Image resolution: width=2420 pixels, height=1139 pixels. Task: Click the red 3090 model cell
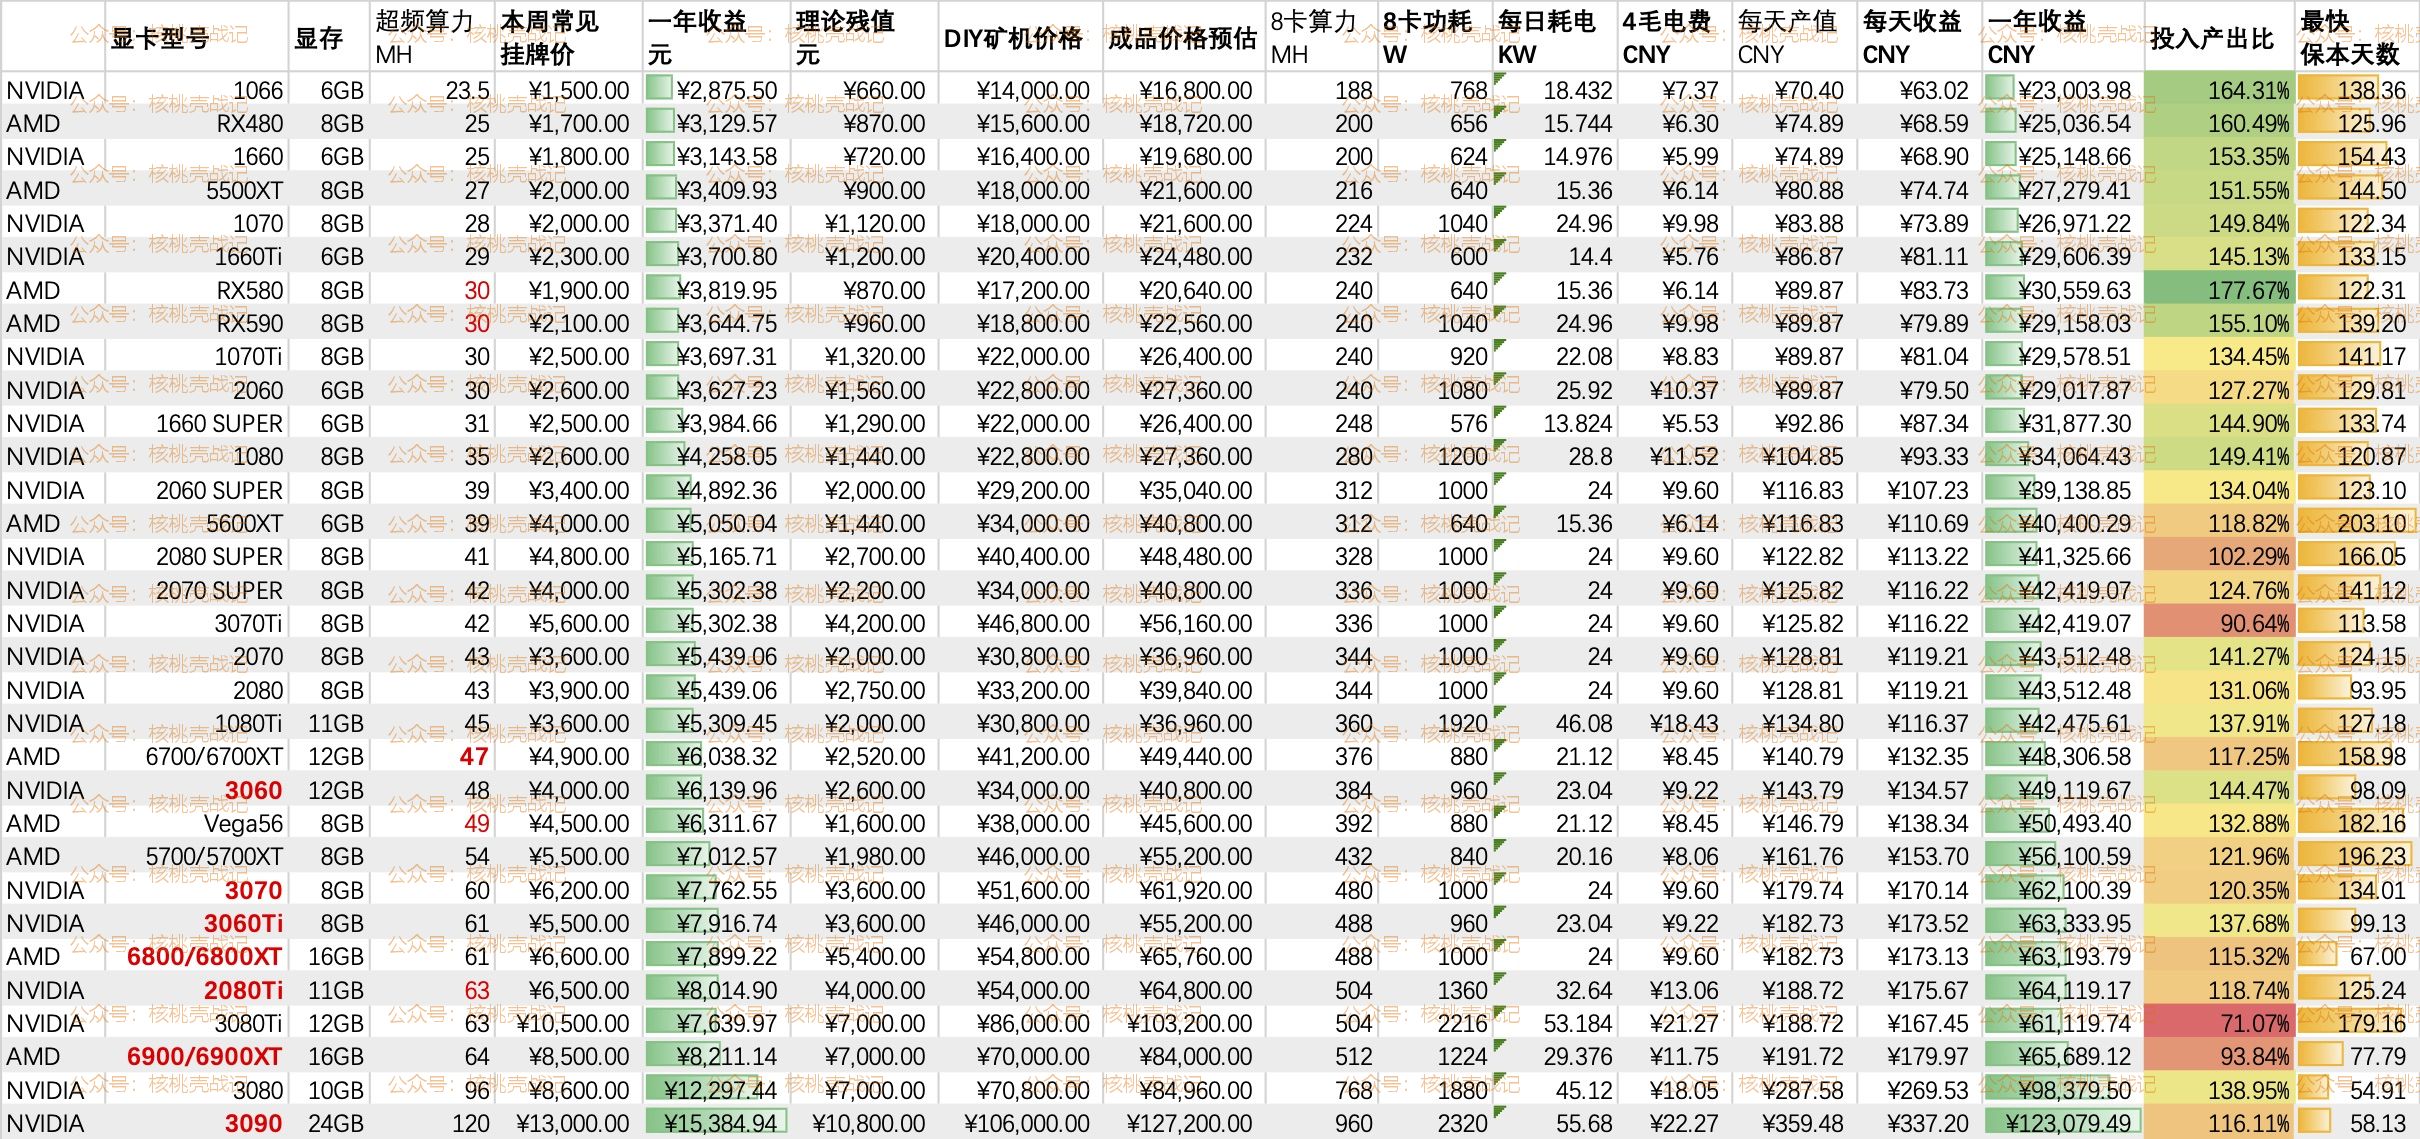(x=253, y=1123)
